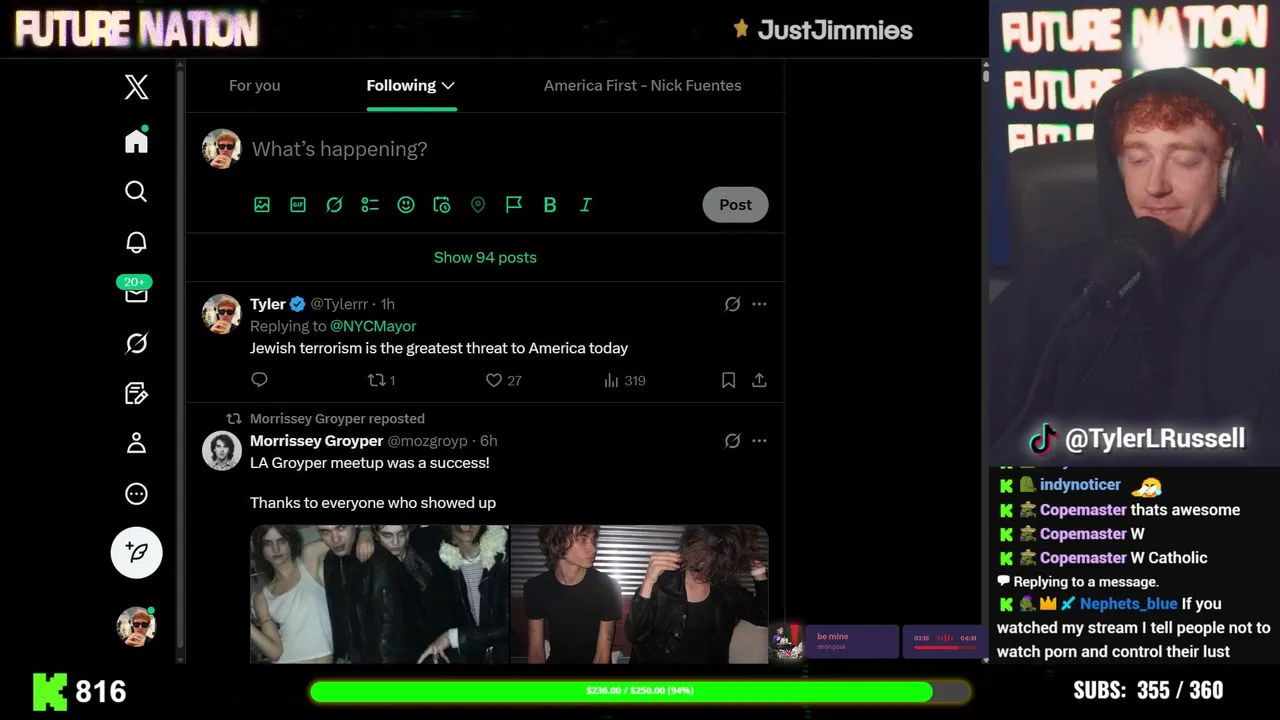Click Grok enhance icon in composer toolbar

coord(334,204)
